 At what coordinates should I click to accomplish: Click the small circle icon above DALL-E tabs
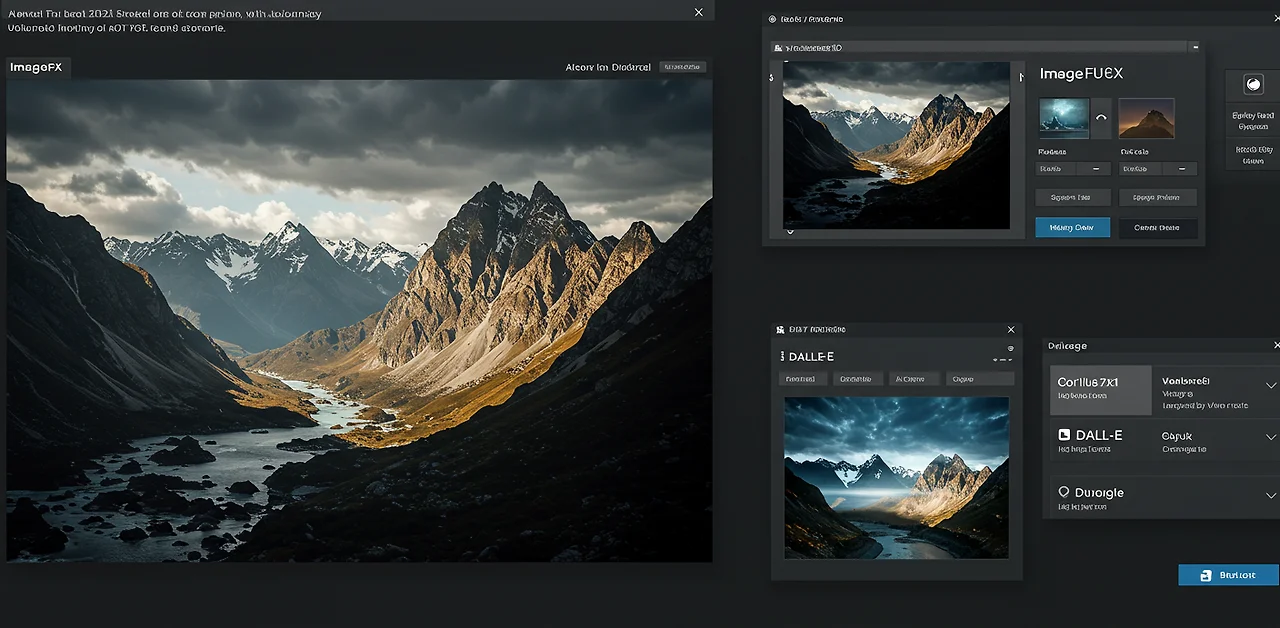(1011, 348)
